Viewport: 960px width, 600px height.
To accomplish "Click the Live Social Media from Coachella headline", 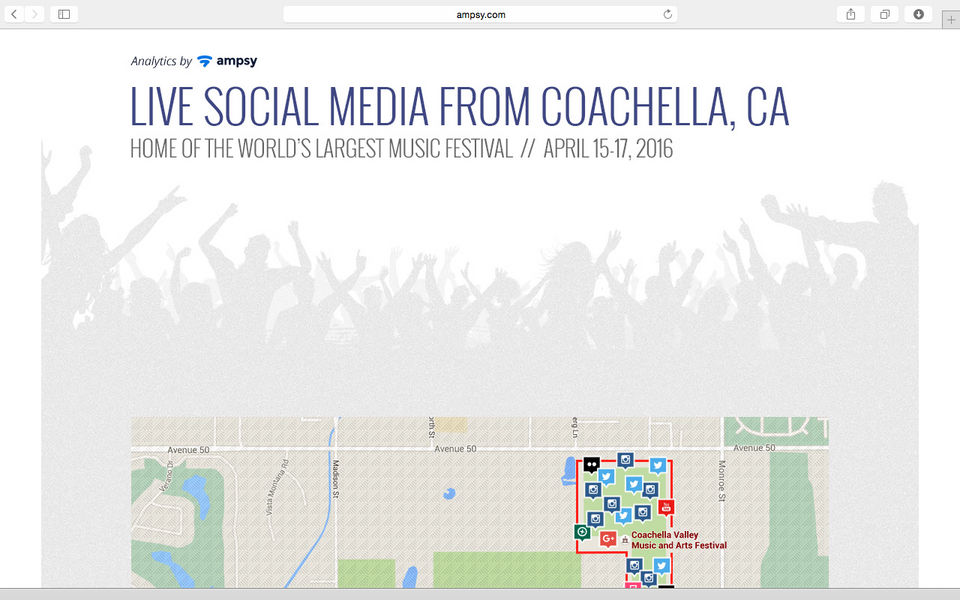I will click(459, 107).
